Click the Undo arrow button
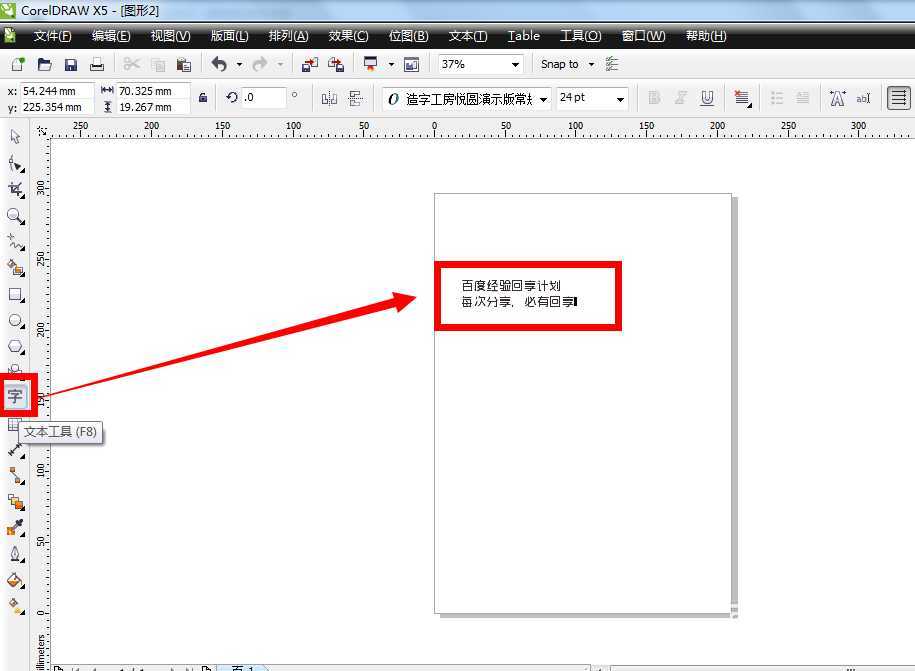Viewport: 915px width, 671px height. point(219,65)
